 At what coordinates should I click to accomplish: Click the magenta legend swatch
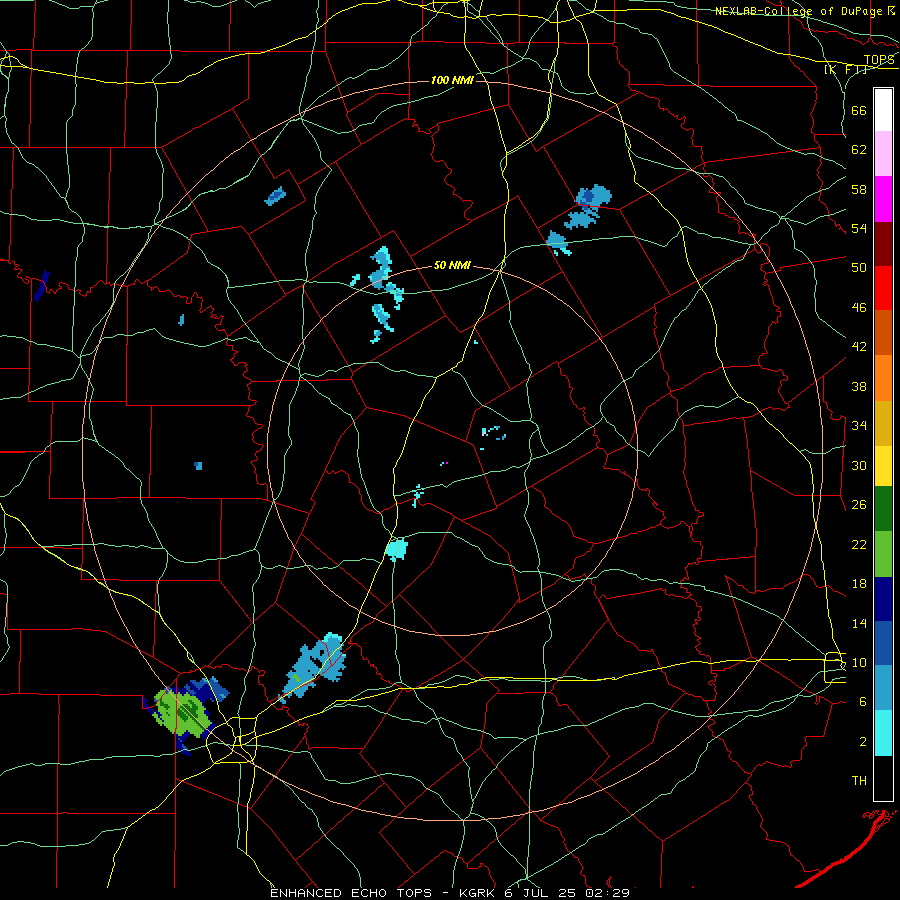(x=883, y=199)
